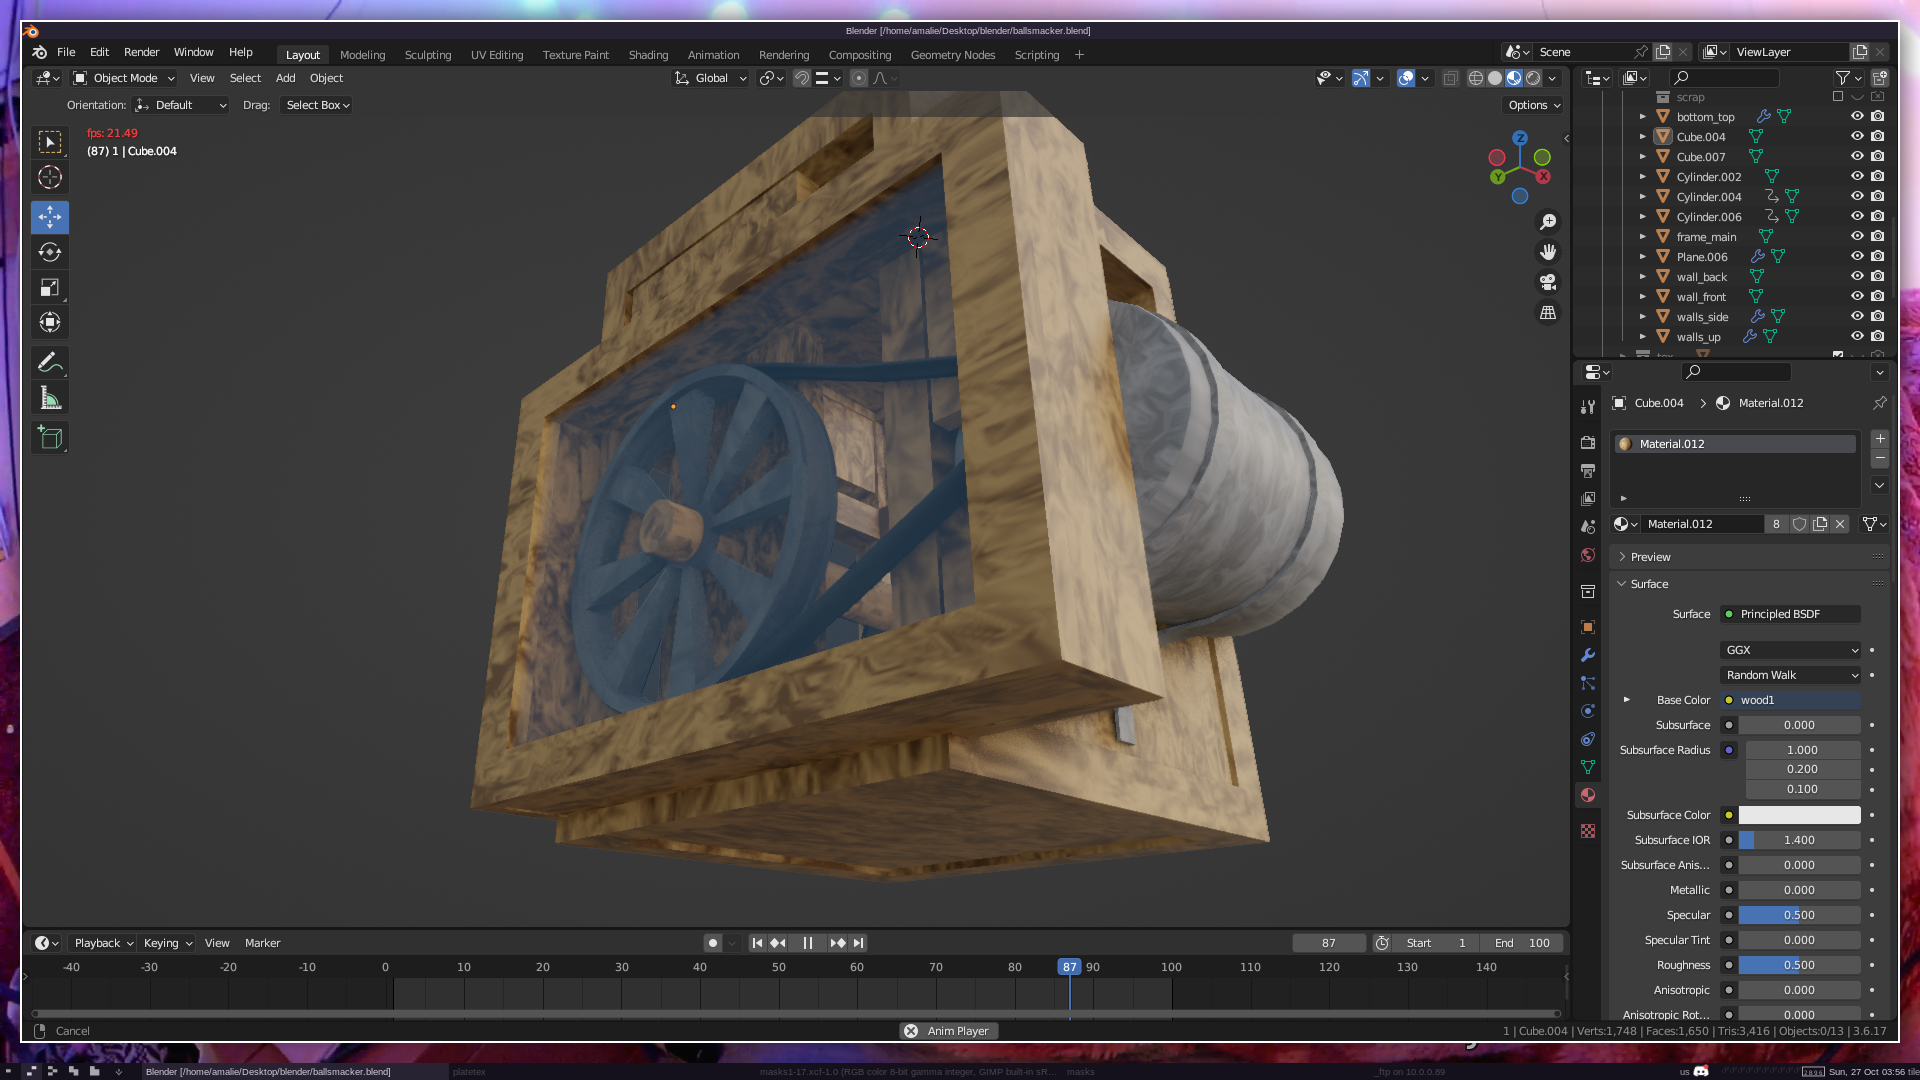Switch to the Shading workspace tab
1920x1080 pixels.
pyautogui.click(x=648, y=55)
